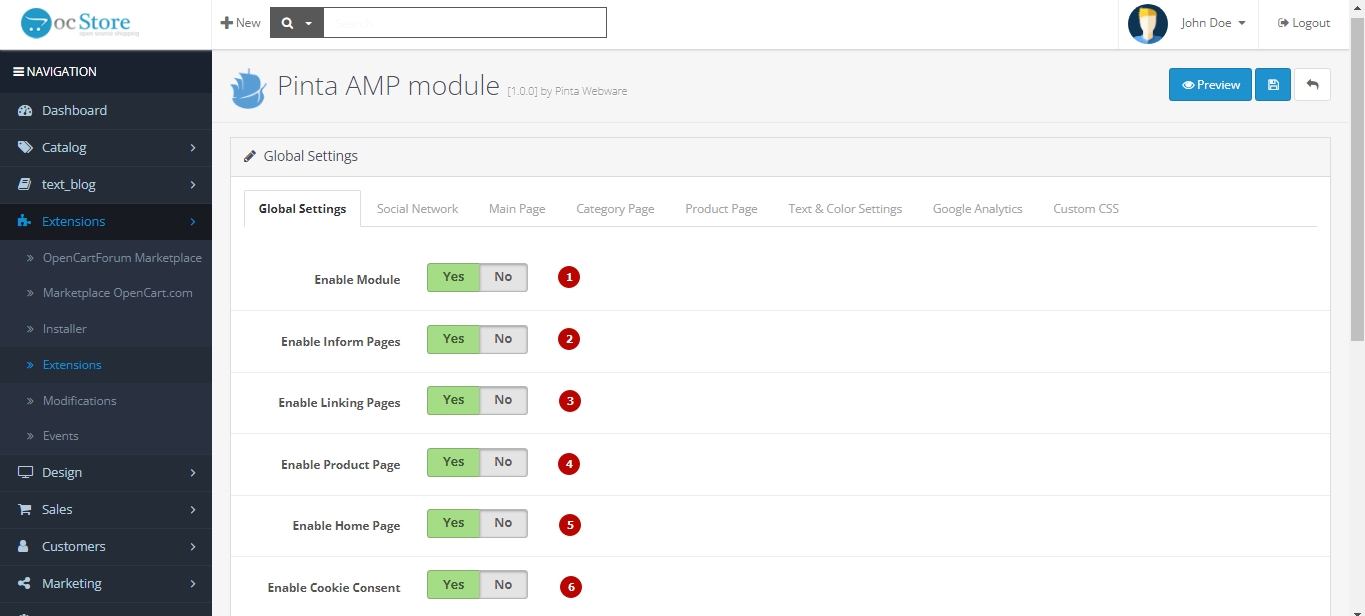The width and height of the screenshot is (1365, 616).
Task: Click the text_blog book icon
Action: [25, 184]
